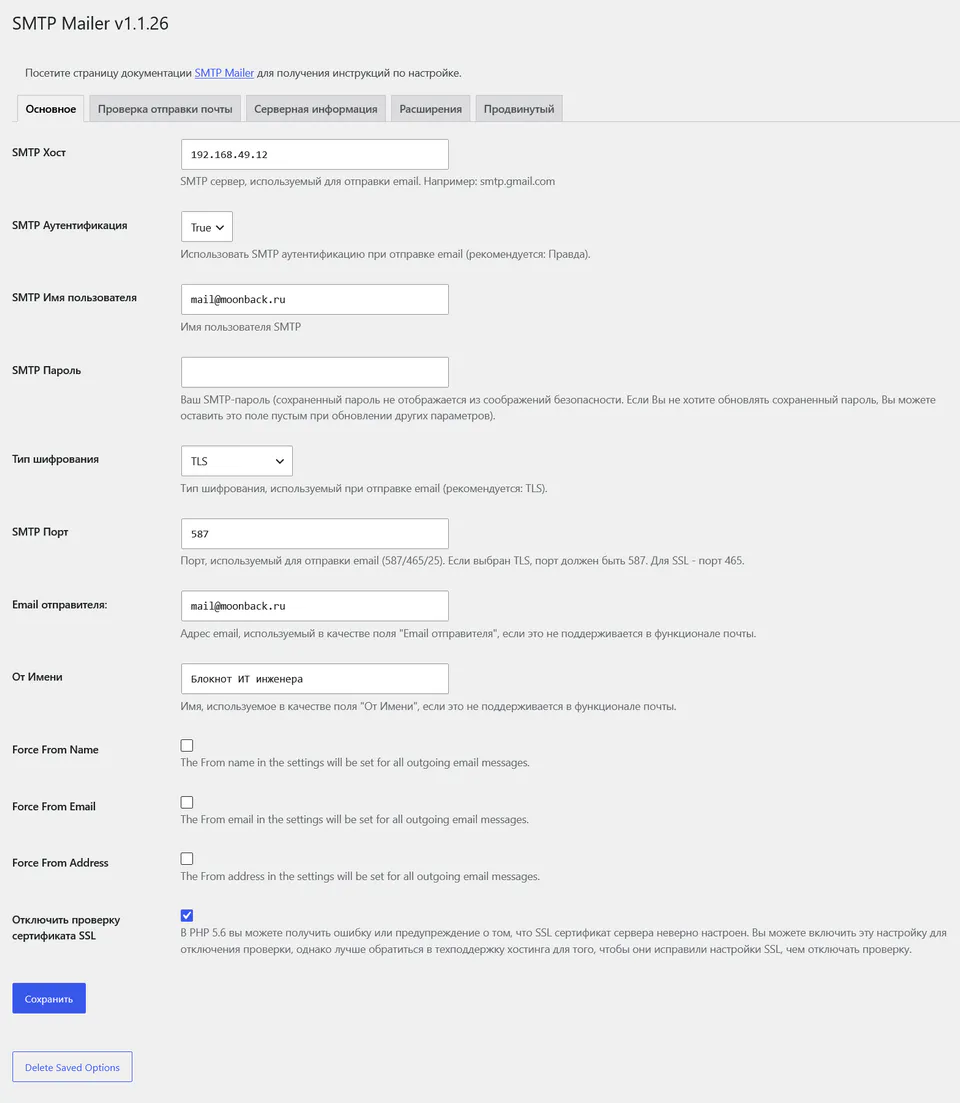Click the Delete Saved Options button
This screenshot has width=960, height=1103.
pyautogui.click(x=72, y=1066)
